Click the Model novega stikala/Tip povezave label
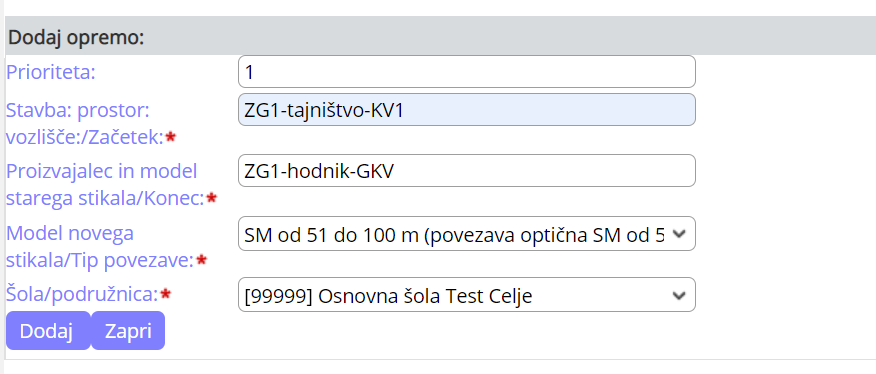 click(101, 246)
